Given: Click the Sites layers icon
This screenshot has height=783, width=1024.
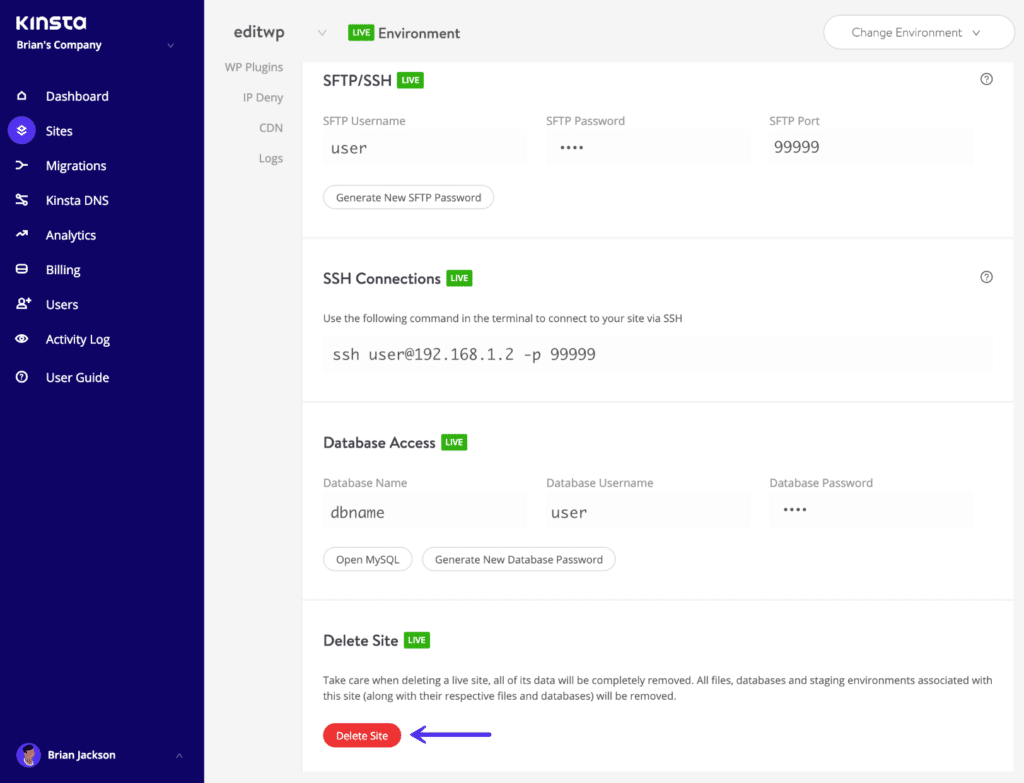Looking at the screenshot, I should [21, 131].
